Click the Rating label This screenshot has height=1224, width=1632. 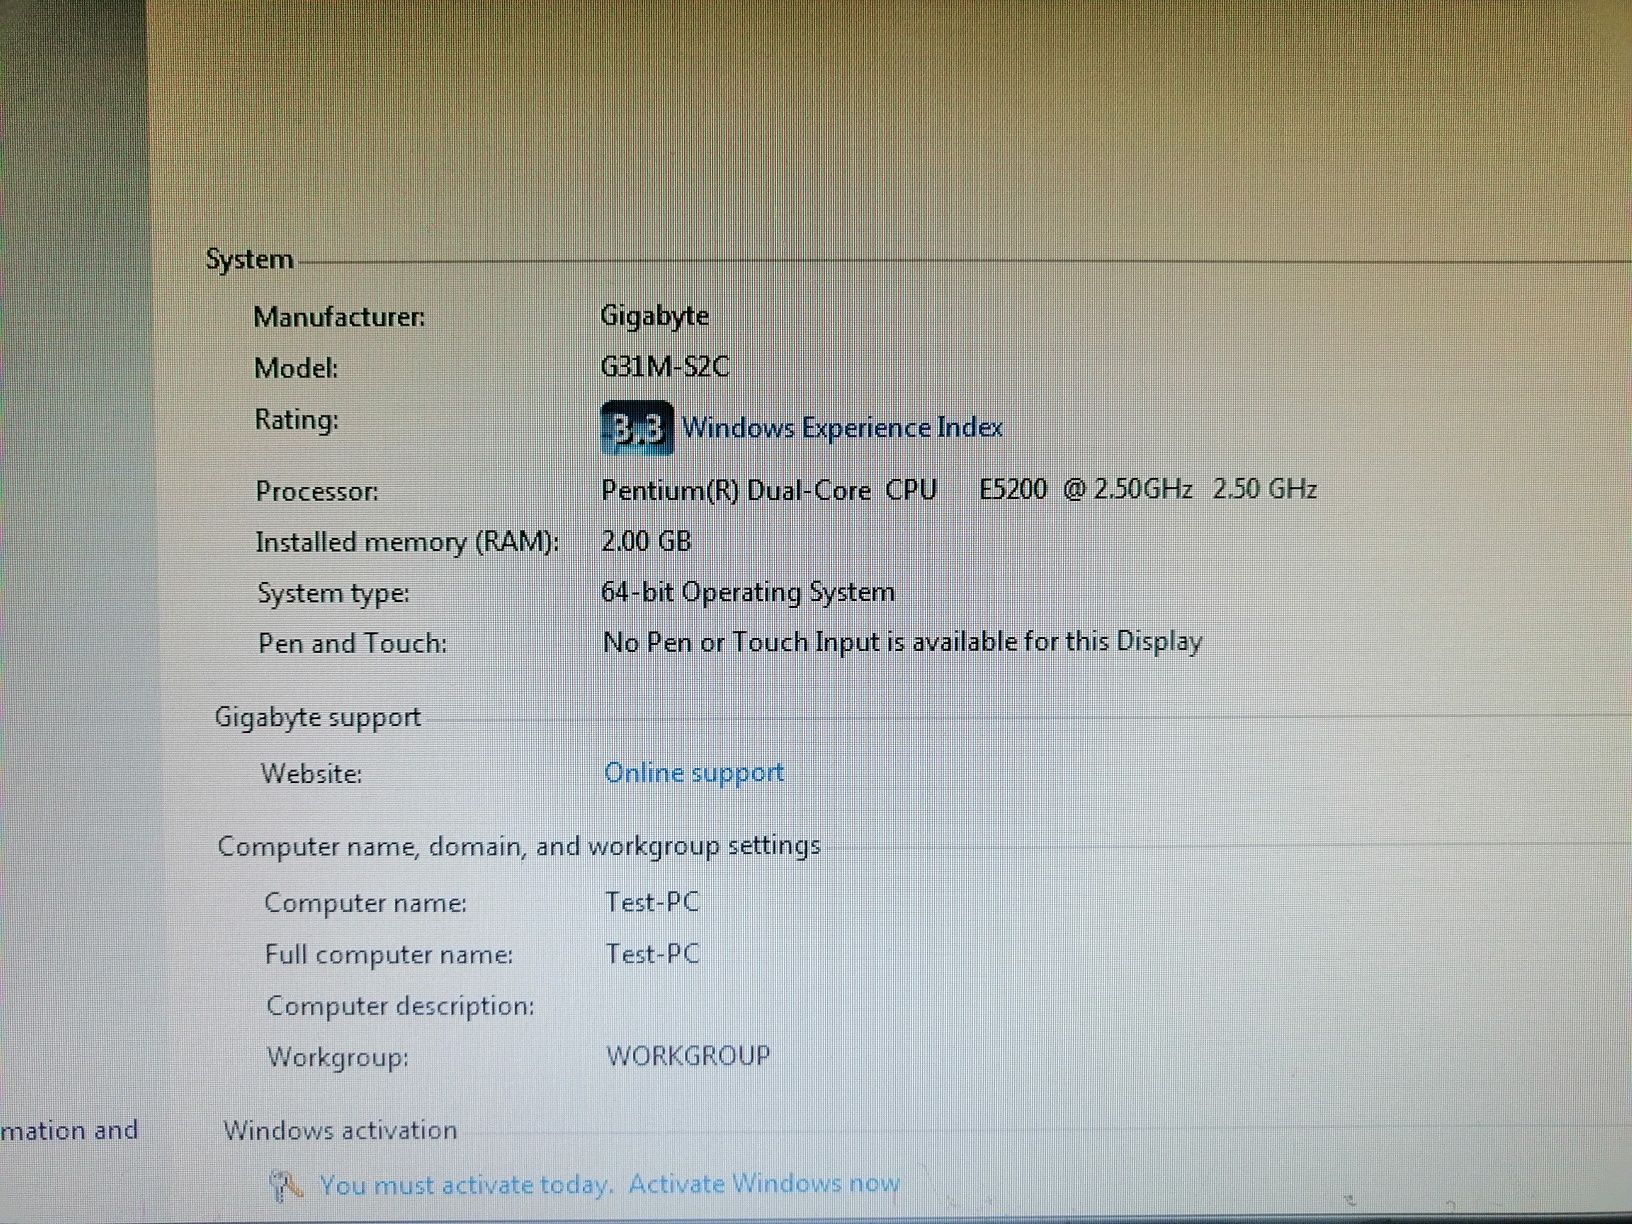tap(296, 420)
